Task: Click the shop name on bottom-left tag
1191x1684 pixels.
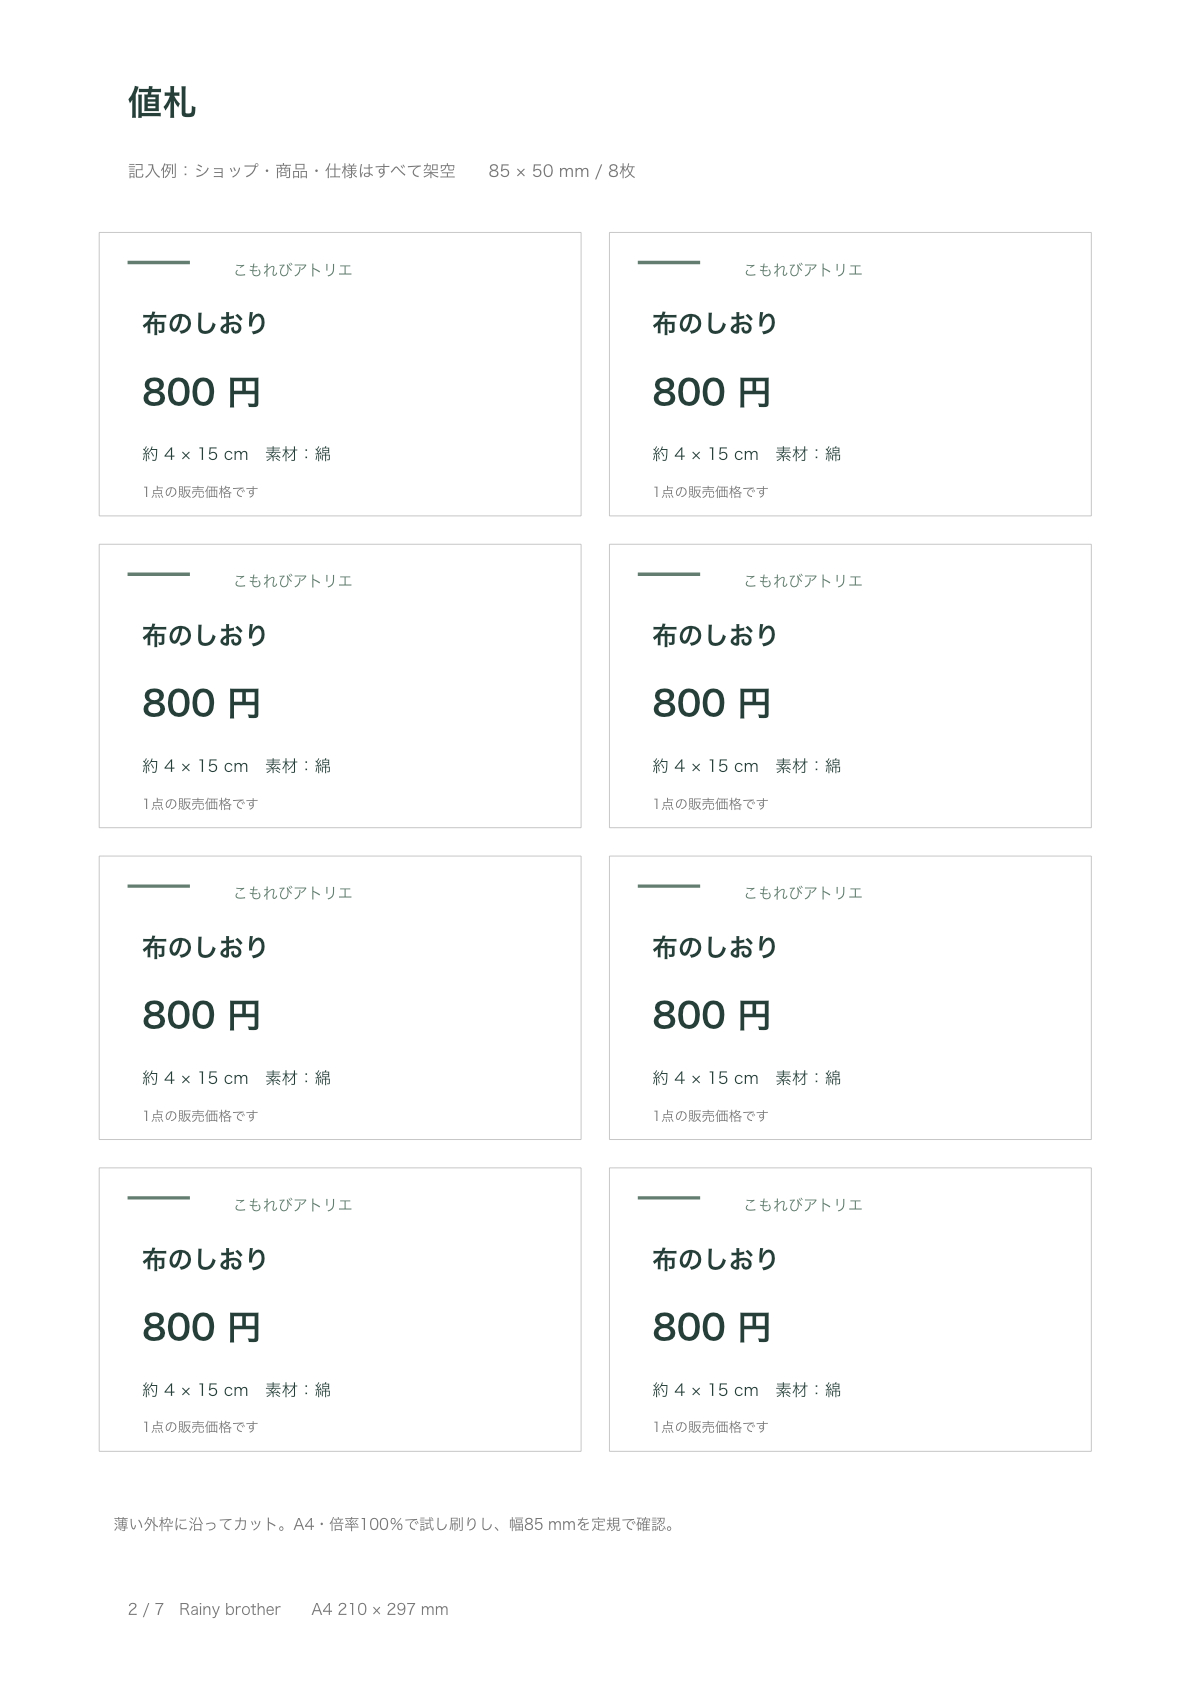Action: pos(293,1205)
